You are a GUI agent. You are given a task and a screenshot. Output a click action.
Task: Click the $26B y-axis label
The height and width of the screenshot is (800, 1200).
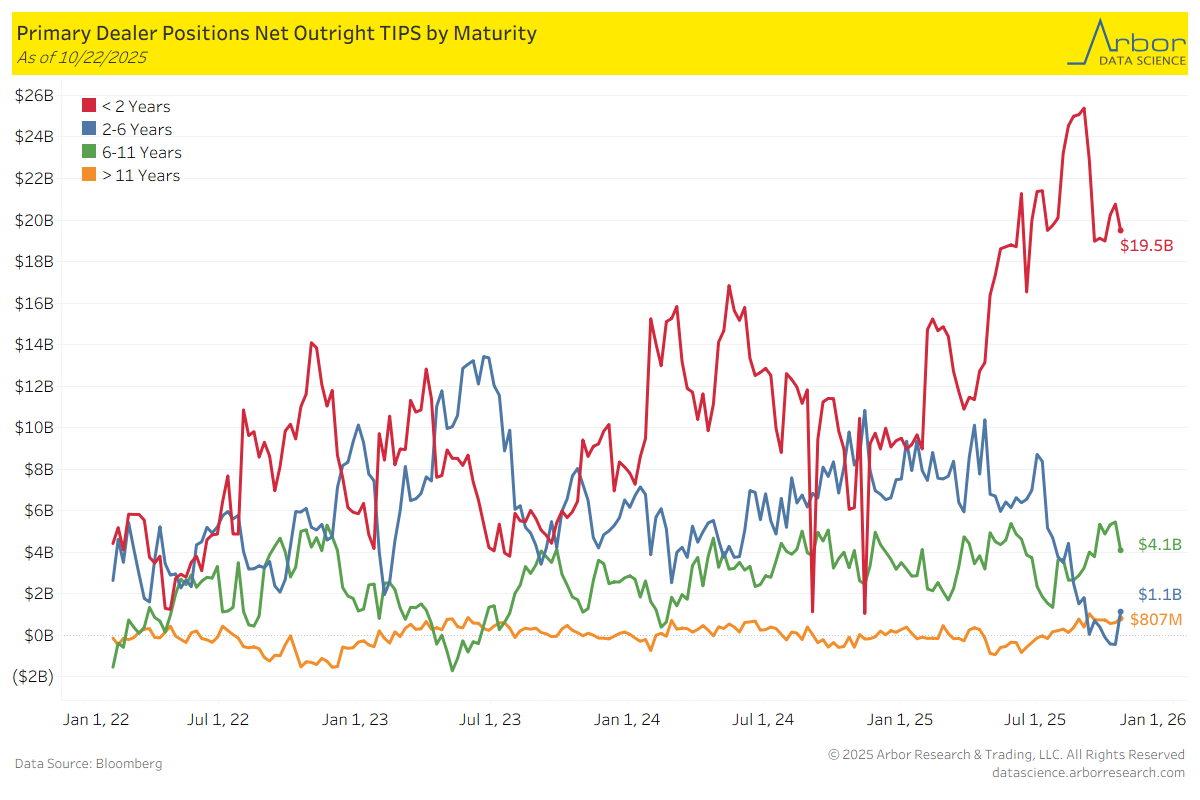[x=35, y=96]
